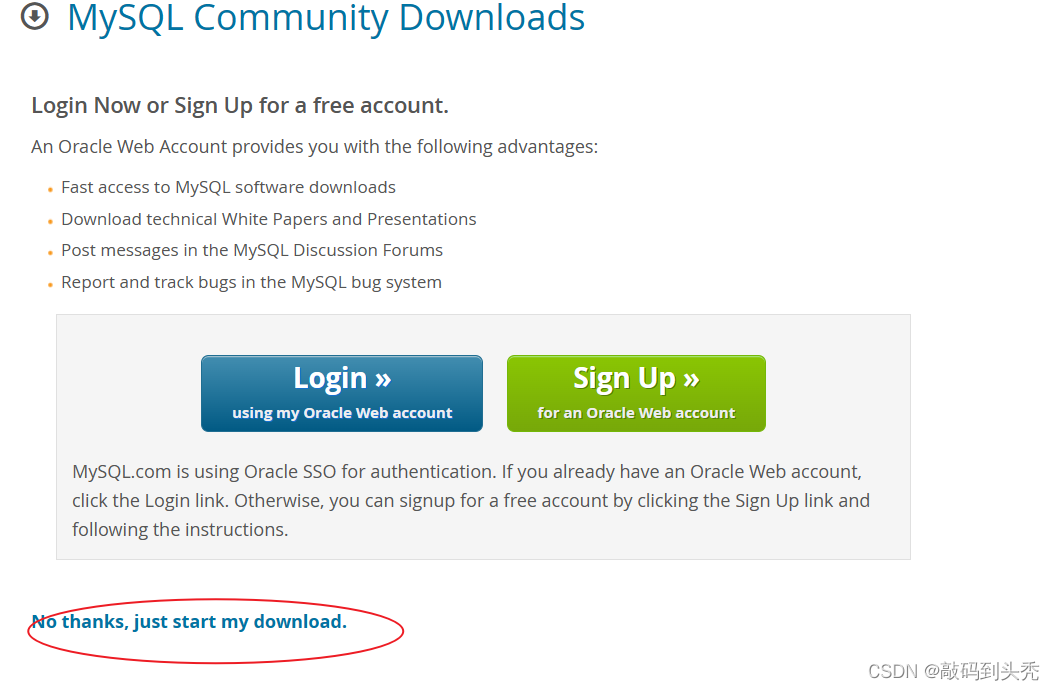Click the orange bullet beside Report and track
The width and height of the screenshot is (1055, 690).
50,285
